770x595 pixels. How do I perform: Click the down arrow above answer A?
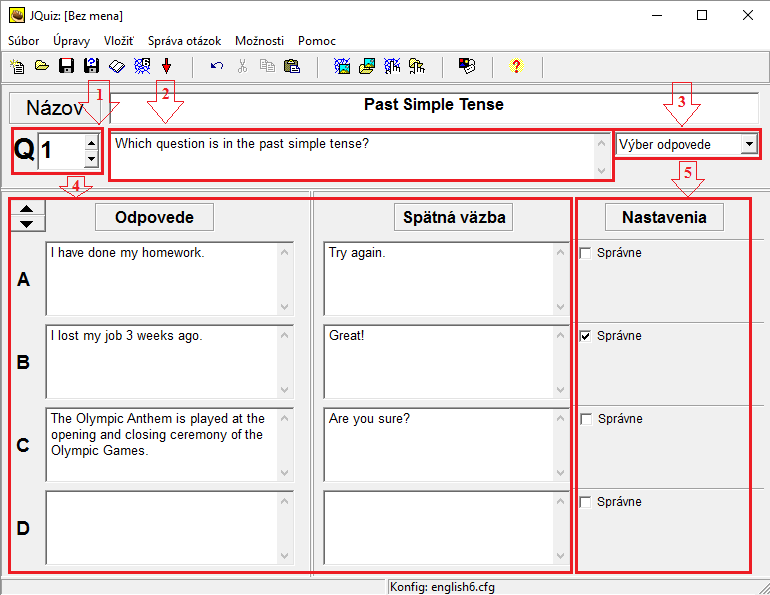(x=27, y=223)
